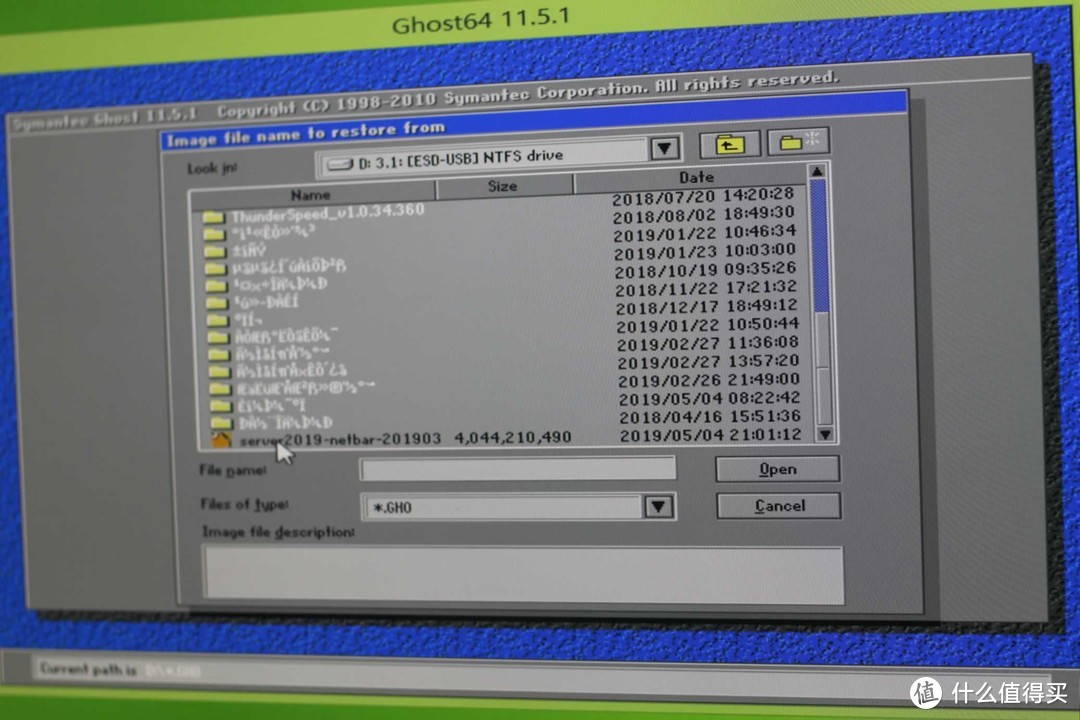Sort by the Size column header
1080x720 pixels.
point(503,186)
